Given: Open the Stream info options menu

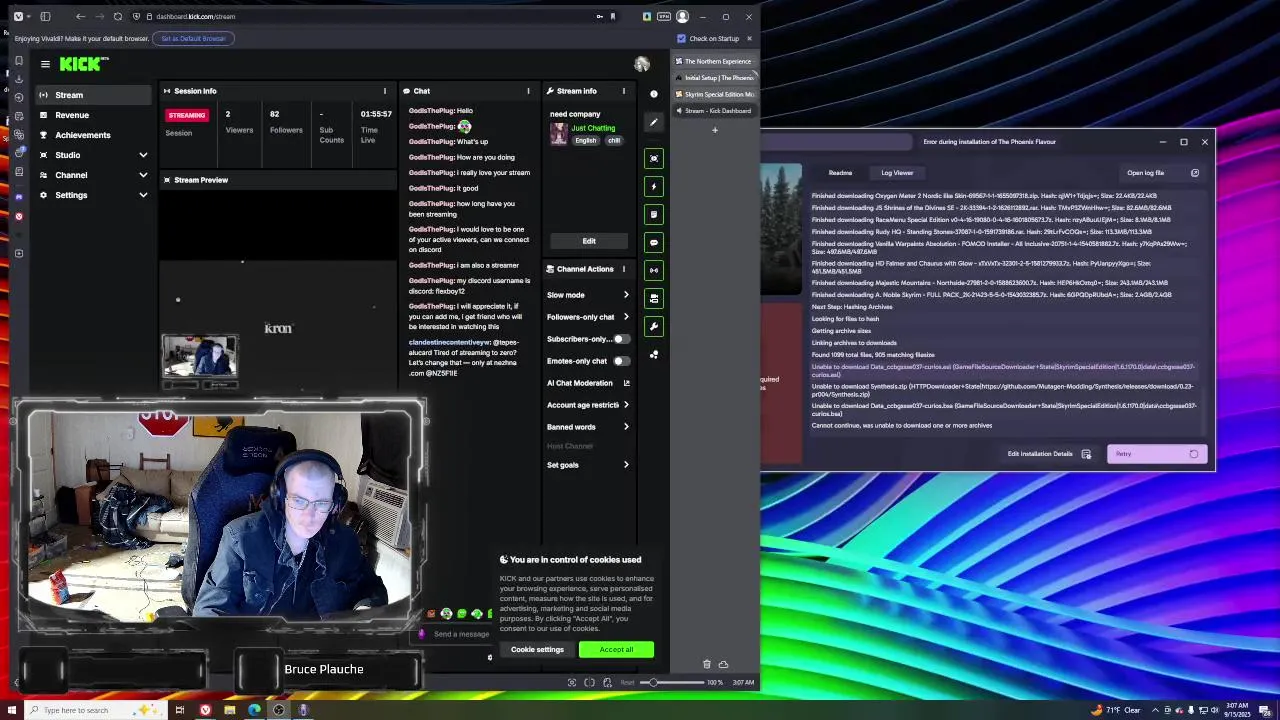Looking at the screenshot, I should click(623, 91).
